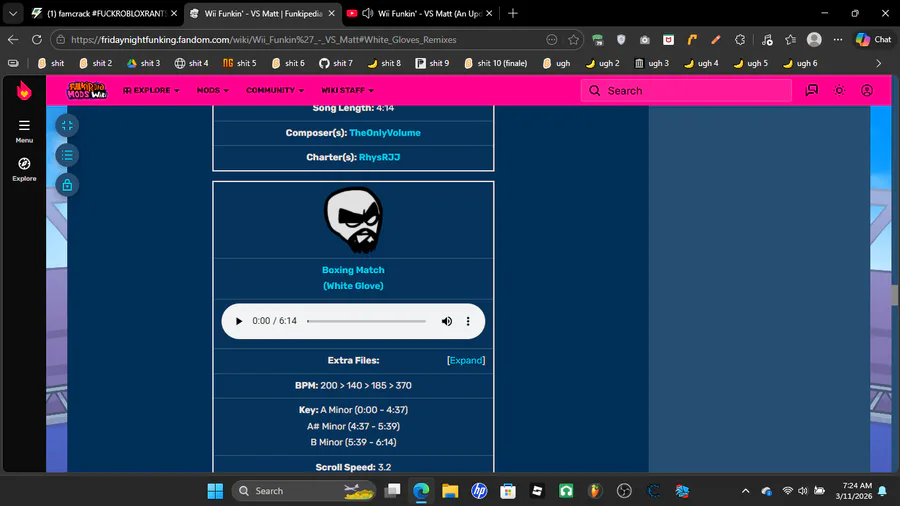Open the 'ugh 3' bookmark
The image size is (900, 506).
(651, 63)
